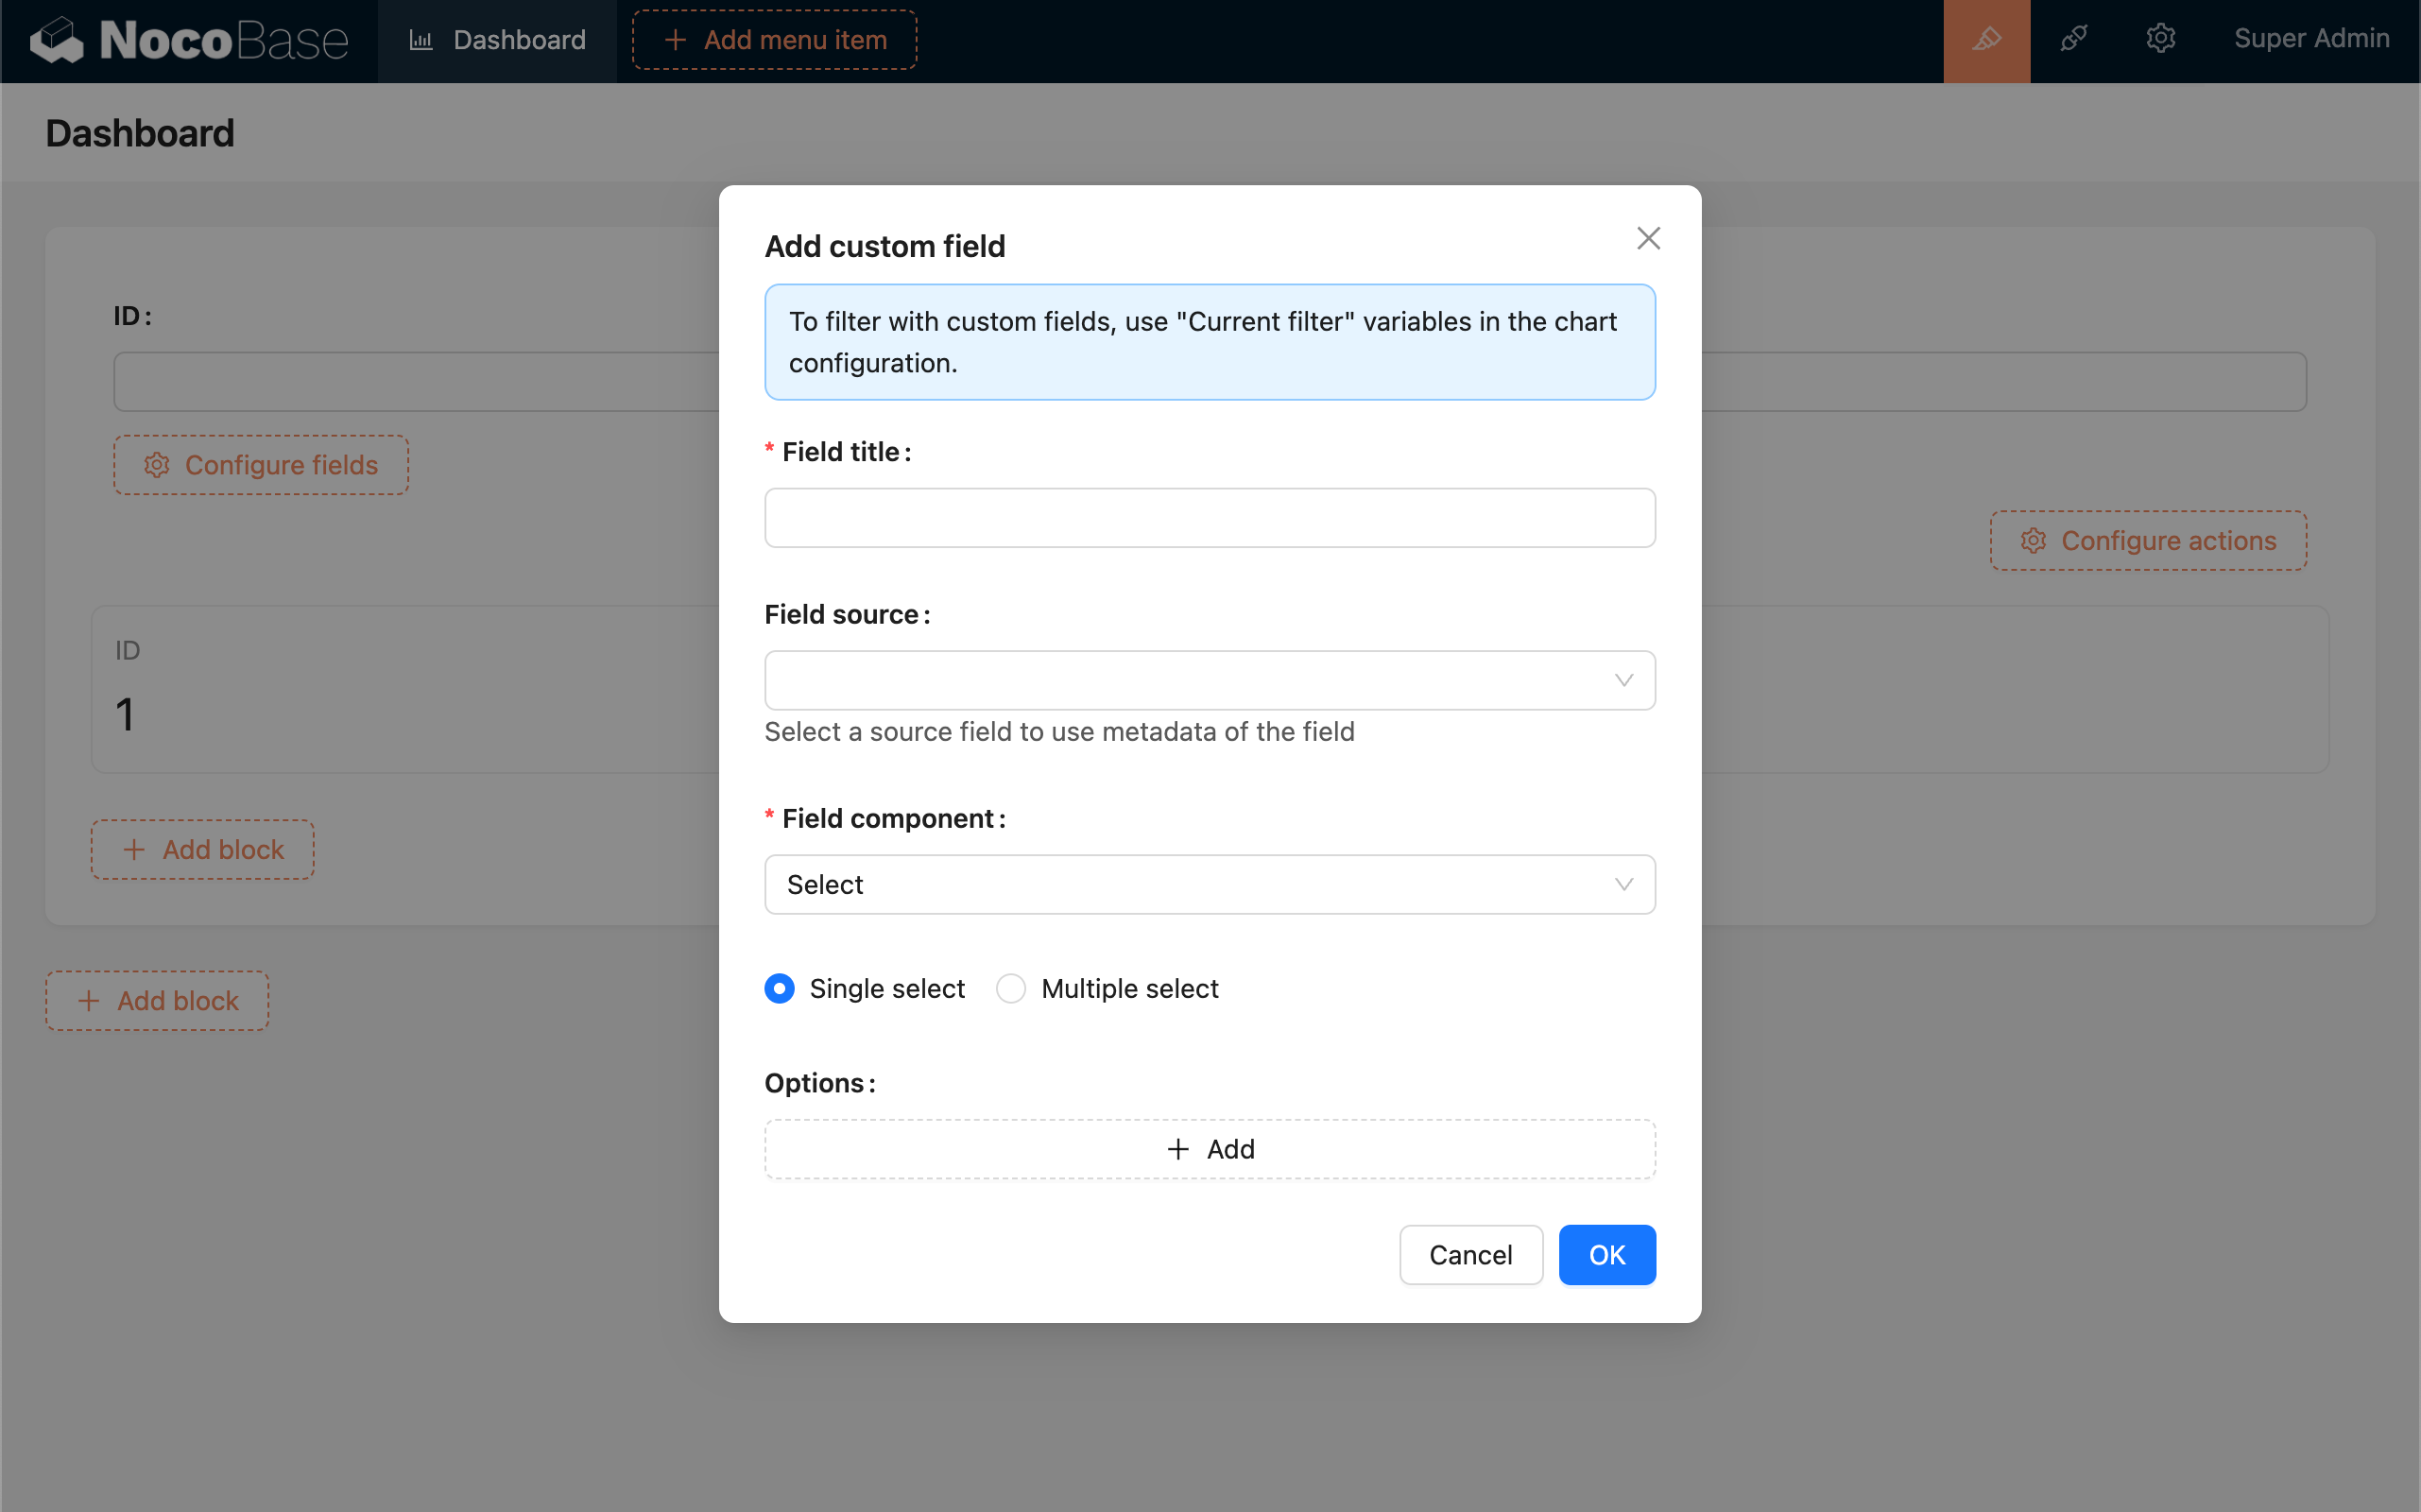Open the Super Admin user menu
Image resolution: width=2421 pixels, height=1512 pixels.
(2311, 39)
